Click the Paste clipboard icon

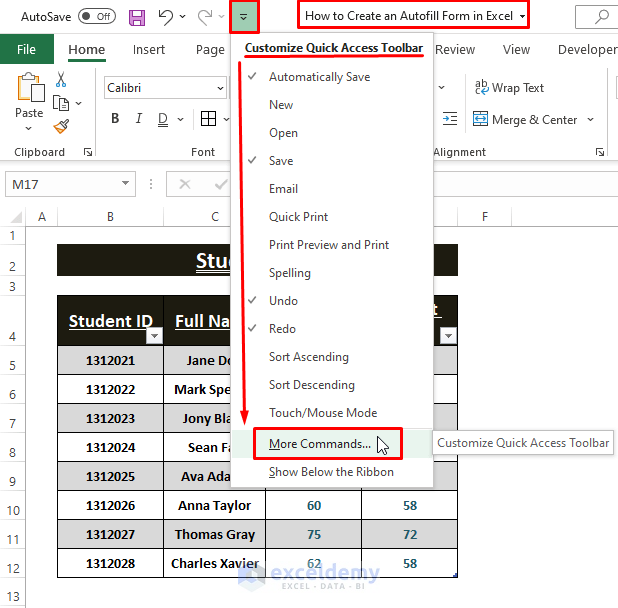click(x=30, y=88)
